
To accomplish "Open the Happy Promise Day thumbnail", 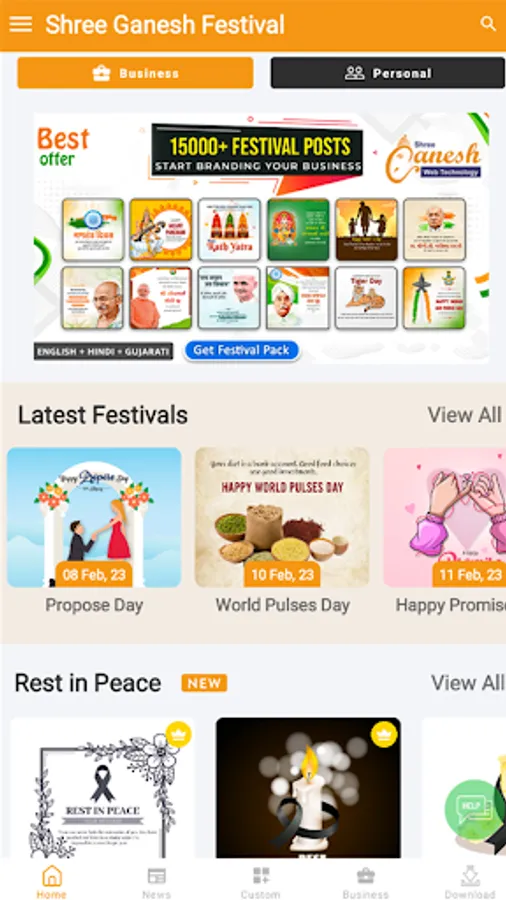I will [x=445, y=517].
